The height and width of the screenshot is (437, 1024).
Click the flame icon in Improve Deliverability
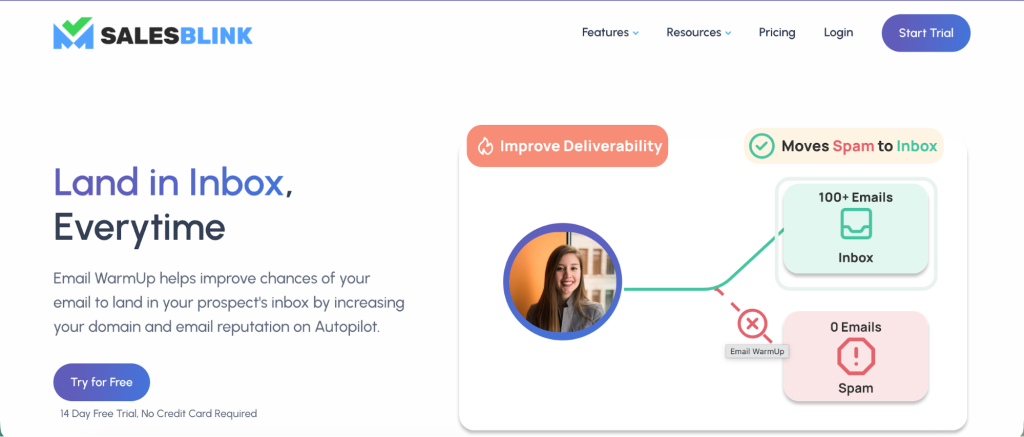485,146
